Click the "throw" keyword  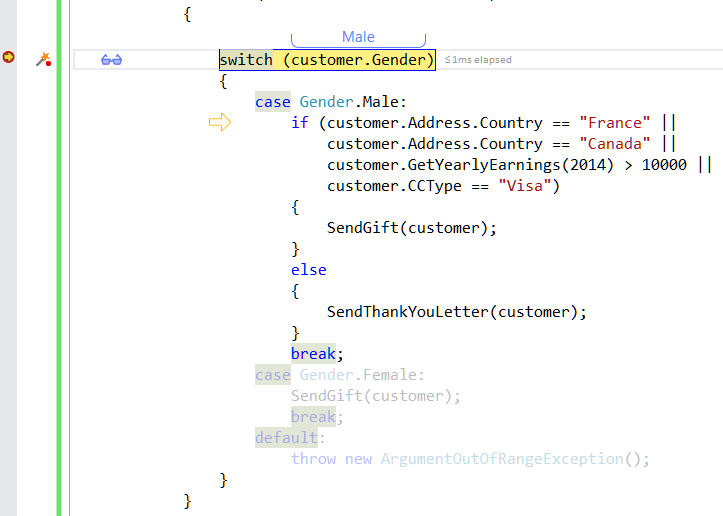coord(313,459)
